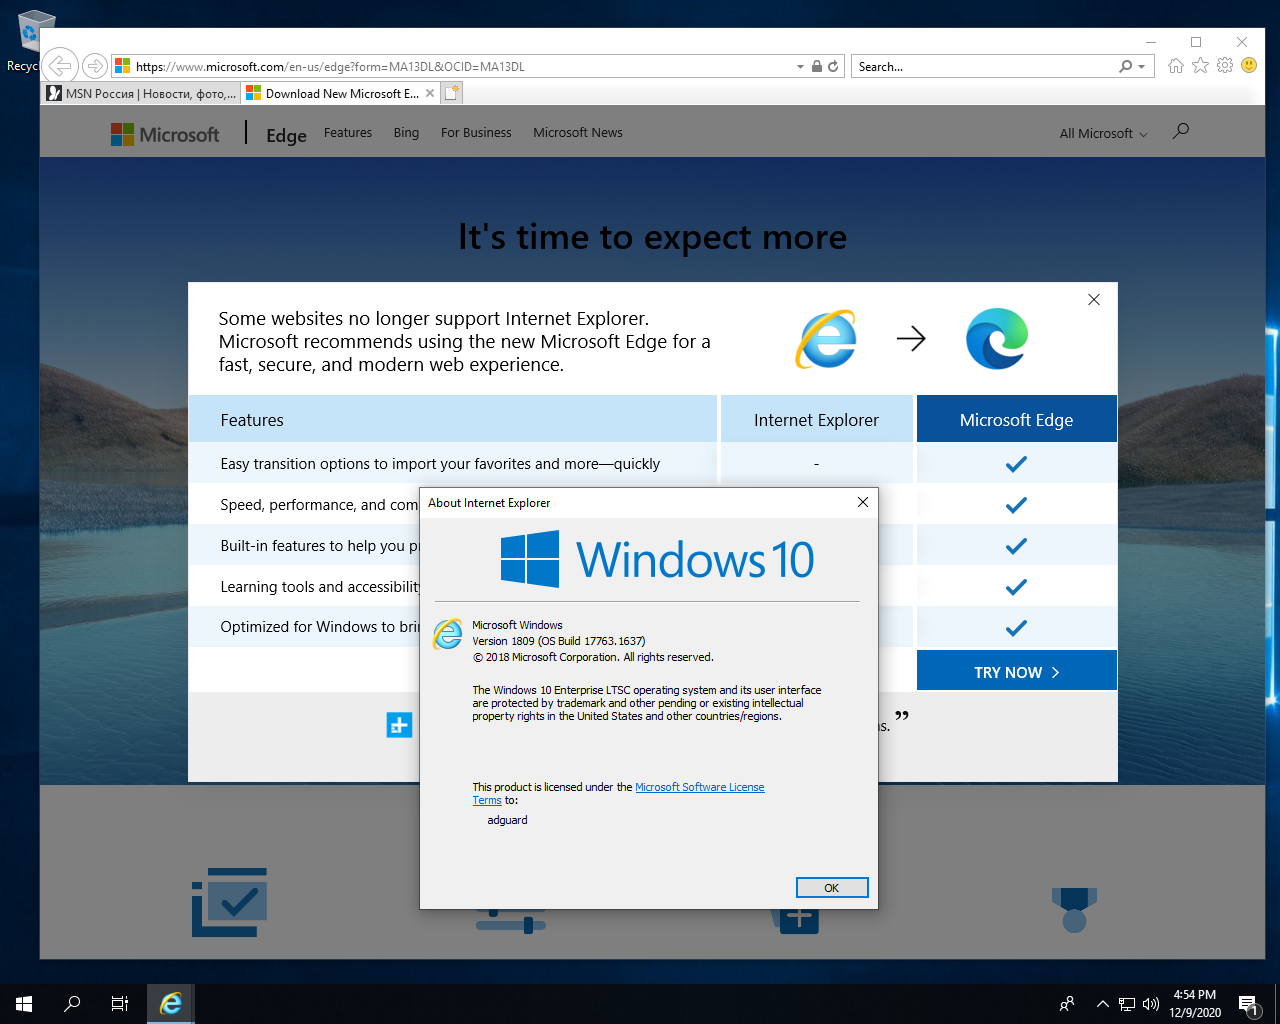
Task: Click the search magnifier in Search box
Action: click(x=1126, y=67)
